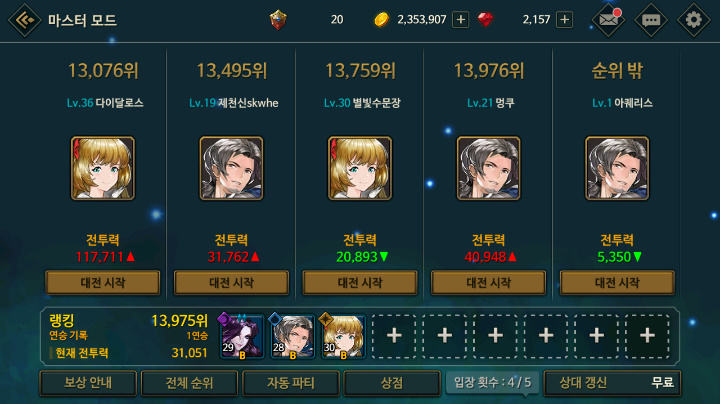Viewport: 720px width, 404px height.
Task: Add rubies with plus beside 2,157
Action: [x=564, y=20]
